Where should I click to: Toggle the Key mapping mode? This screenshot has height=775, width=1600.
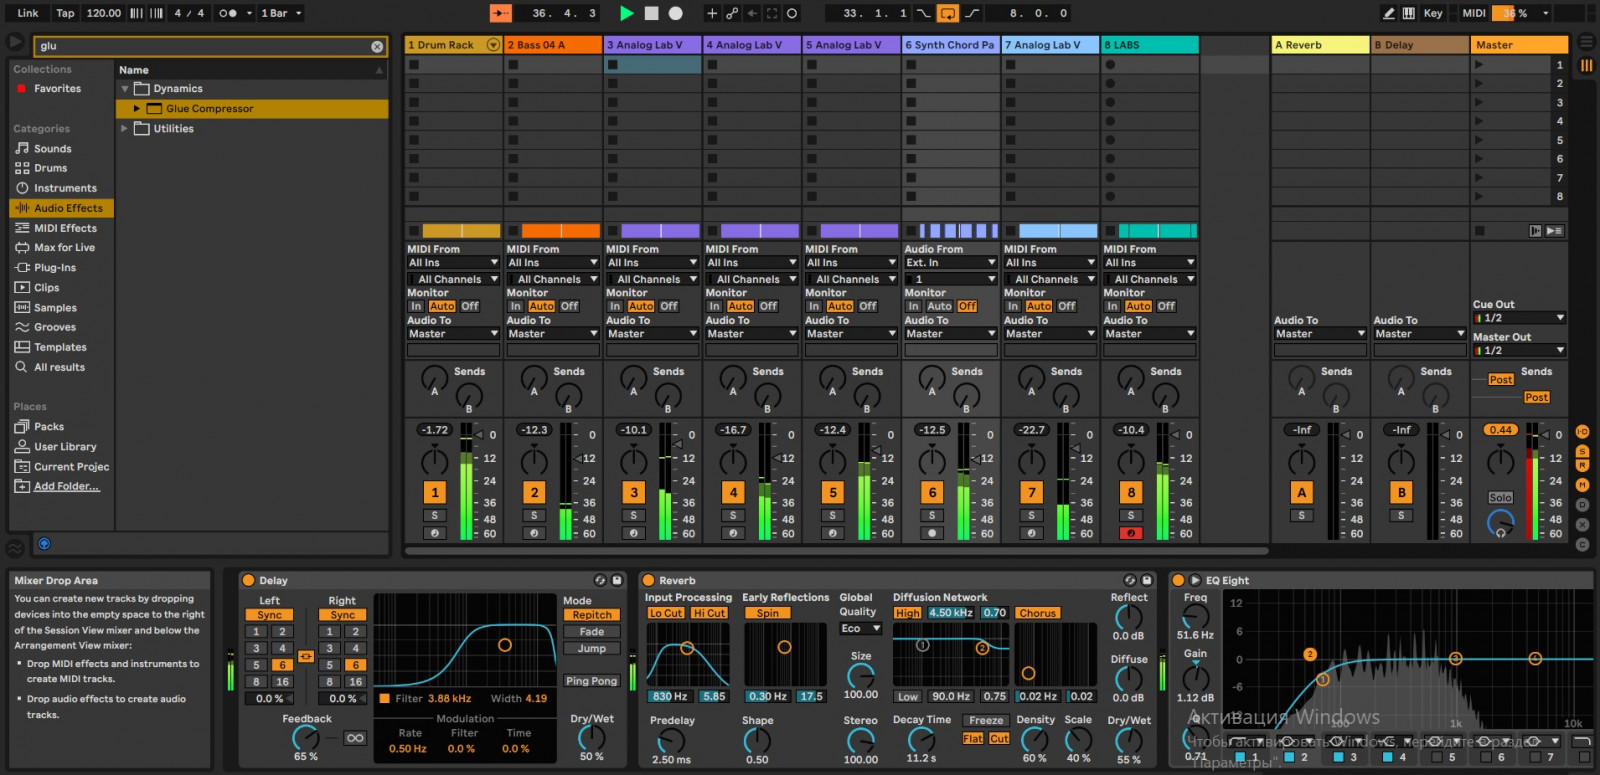[1432, 13]
